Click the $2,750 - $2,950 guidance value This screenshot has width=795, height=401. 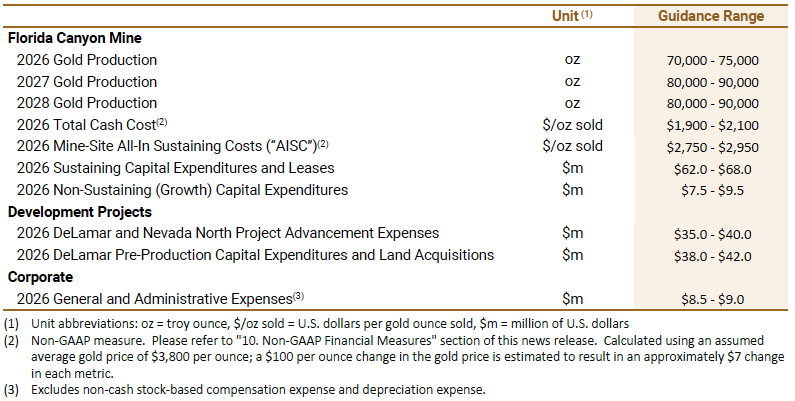click(x=712, y=146)
